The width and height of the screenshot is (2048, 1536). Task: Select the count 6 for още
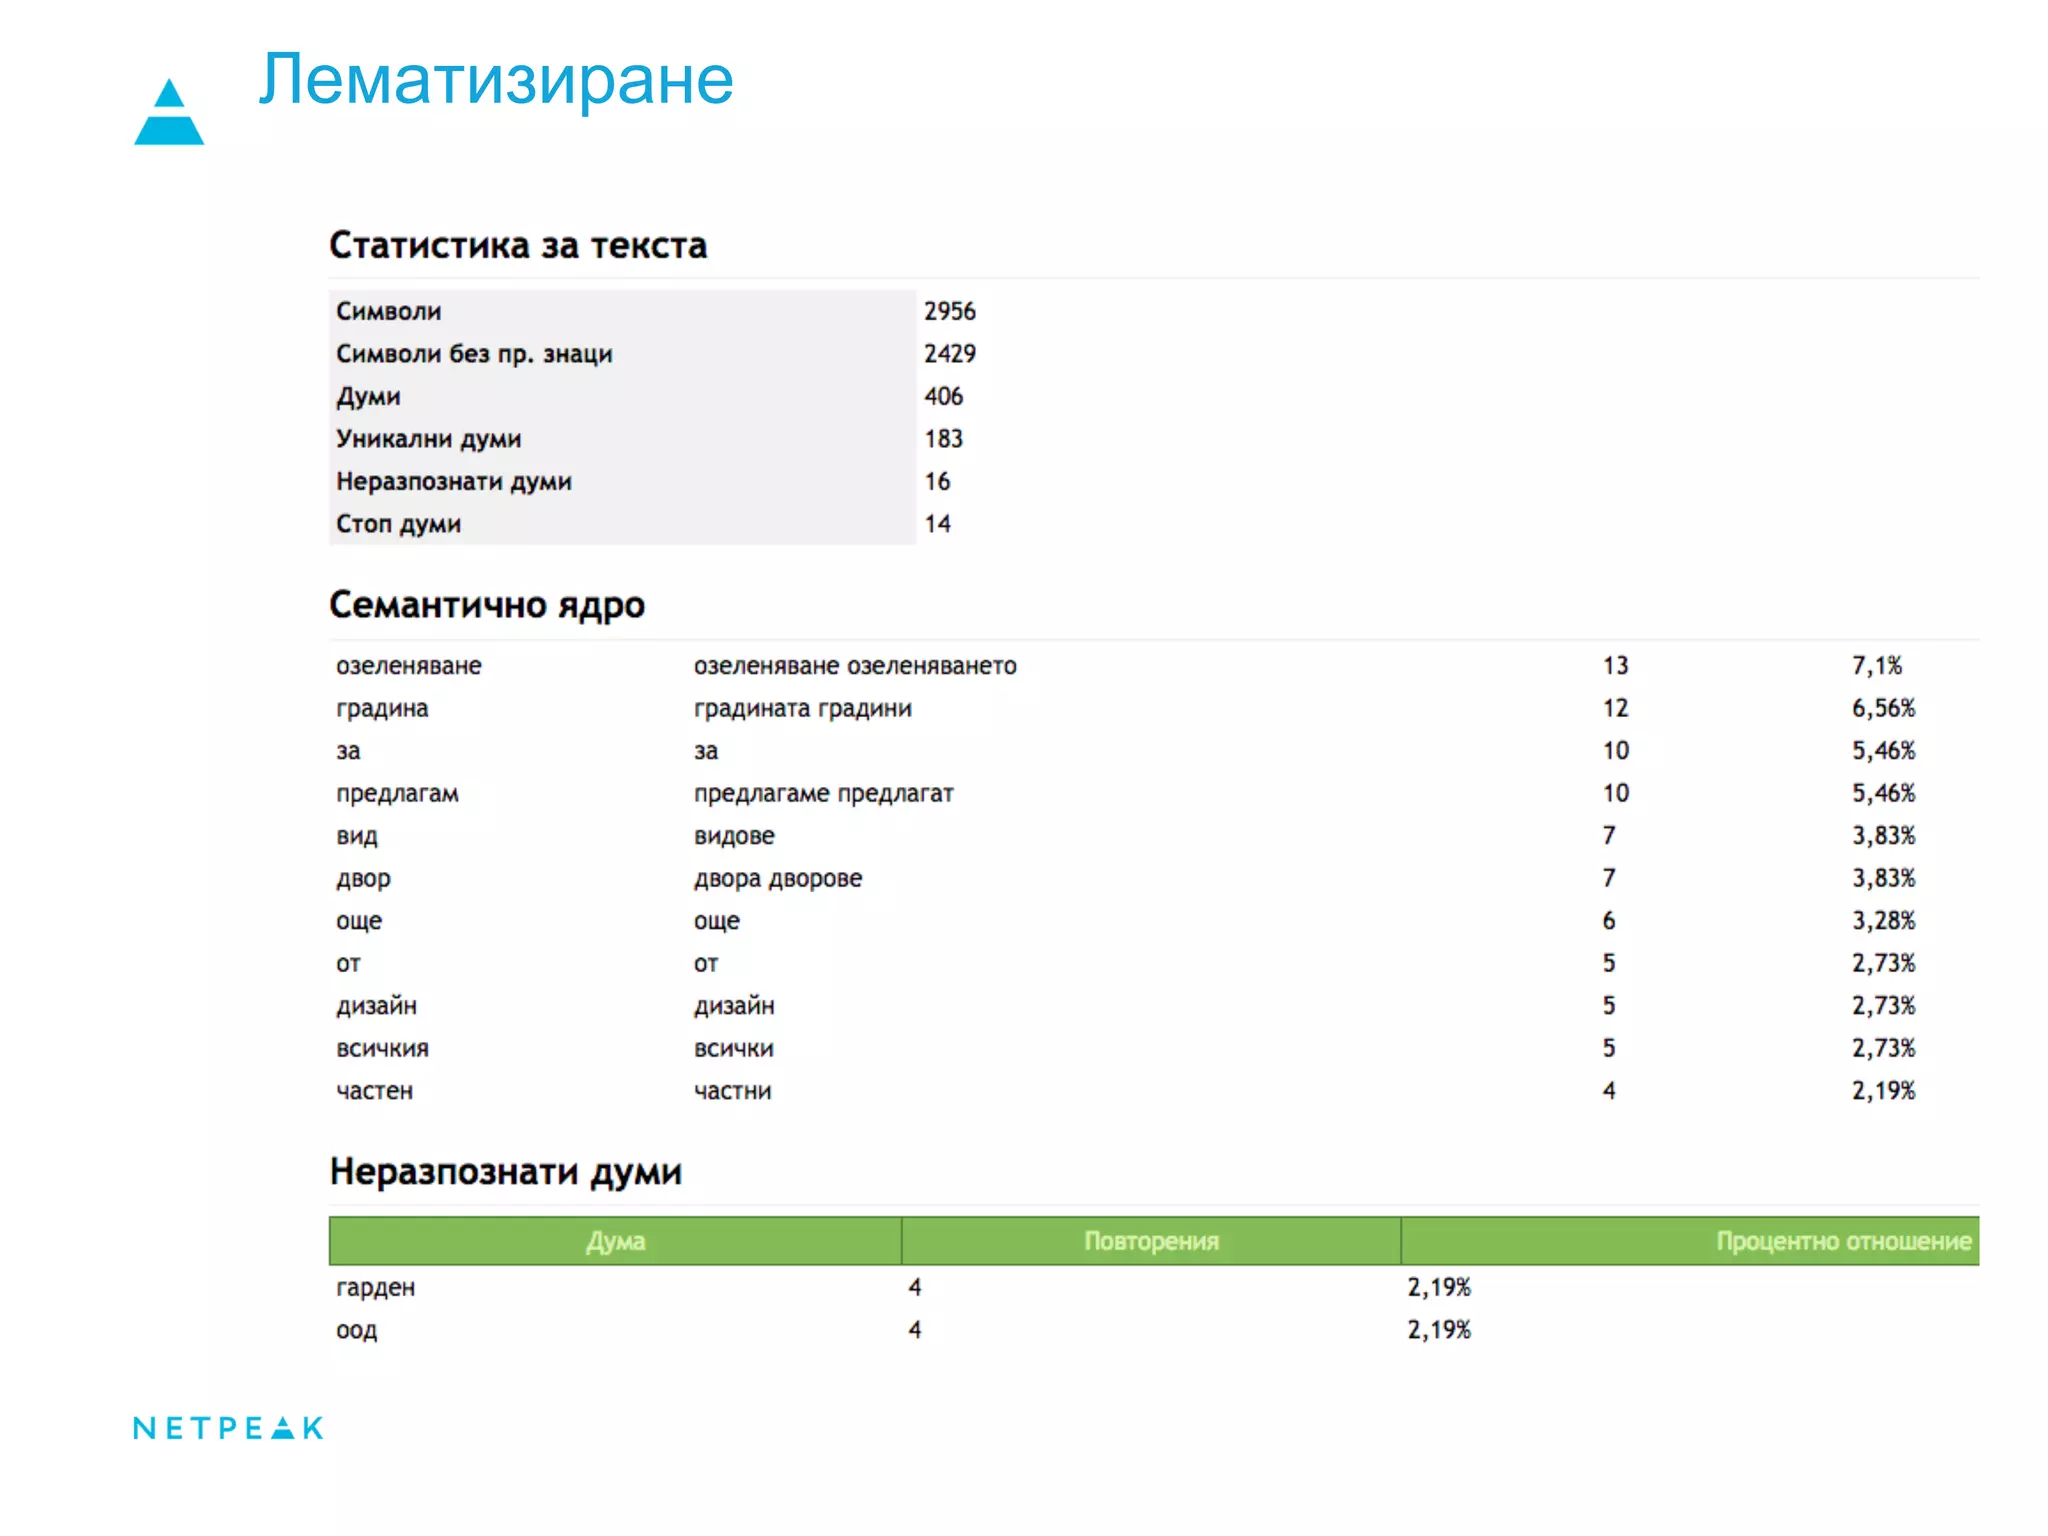point(1608,921)
